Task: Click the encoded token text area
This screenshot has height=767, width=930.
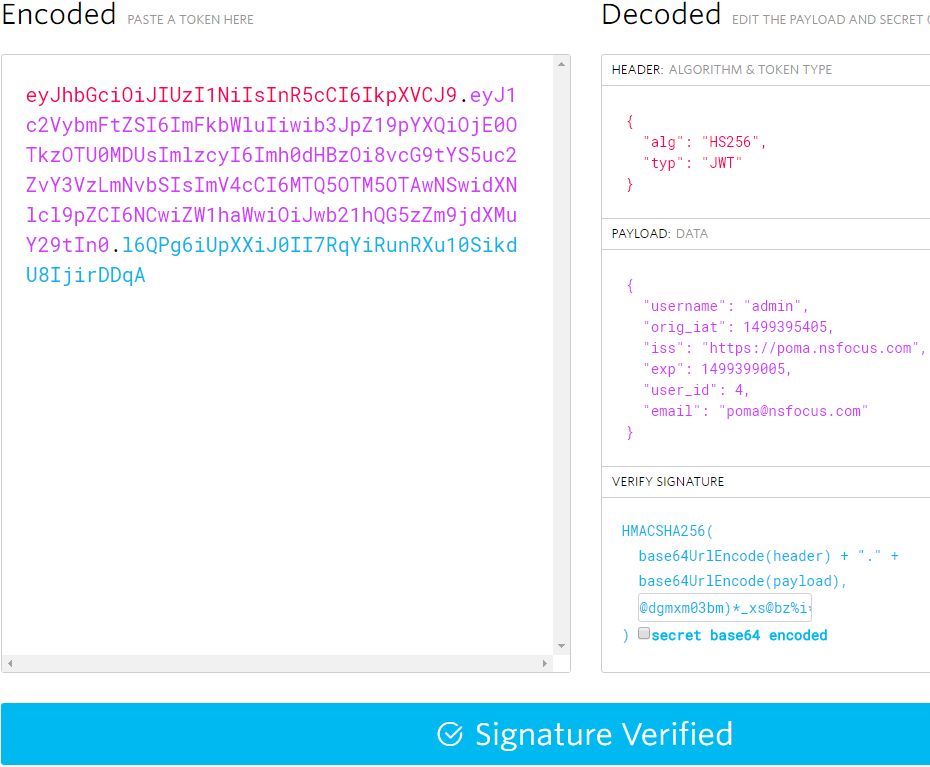Action: [277, 355]
